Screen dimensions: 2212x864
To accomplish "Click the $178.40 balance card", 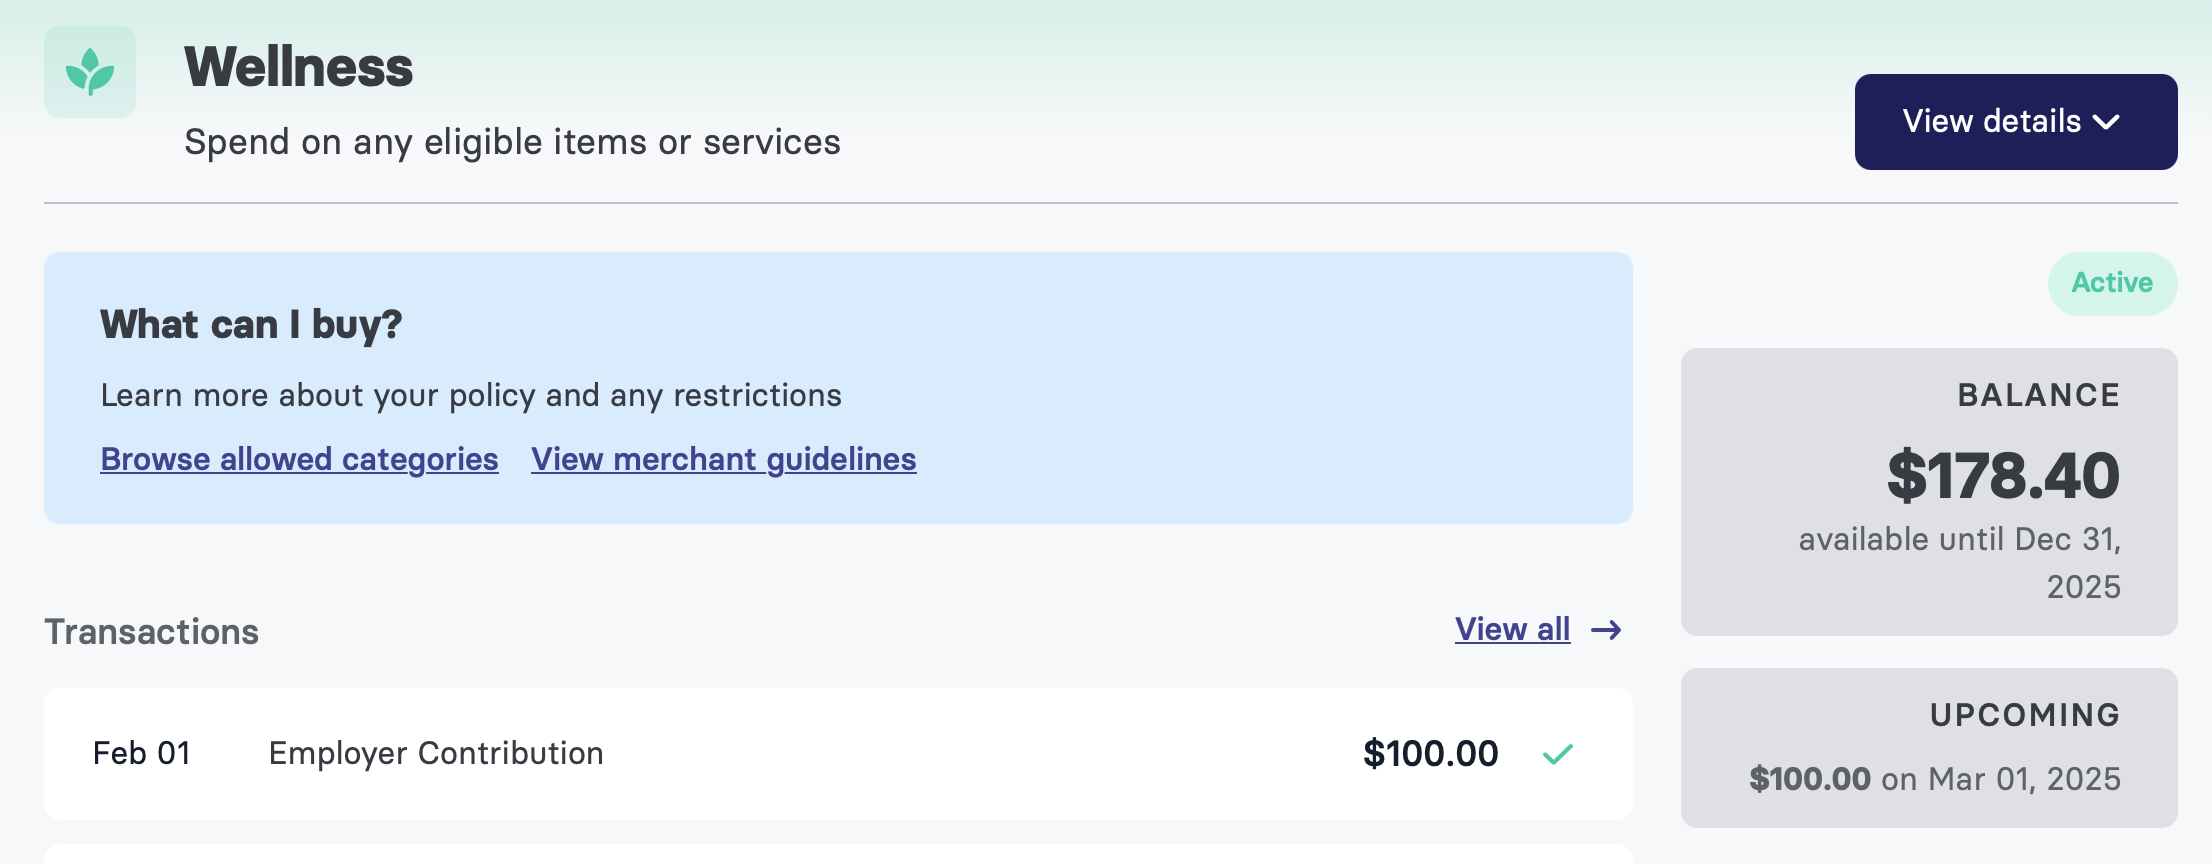I will (1928, 491).
